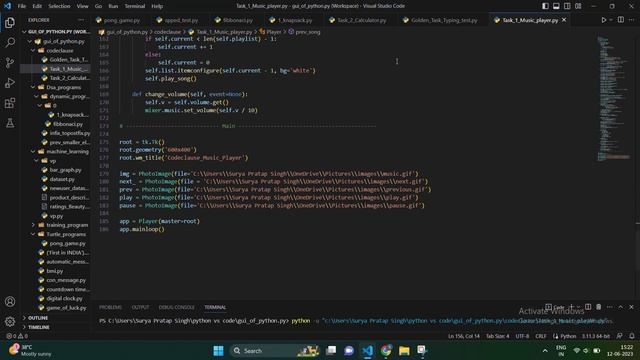
Task: Open terminal panel more actions ellipsis
Action: point(609,307)
